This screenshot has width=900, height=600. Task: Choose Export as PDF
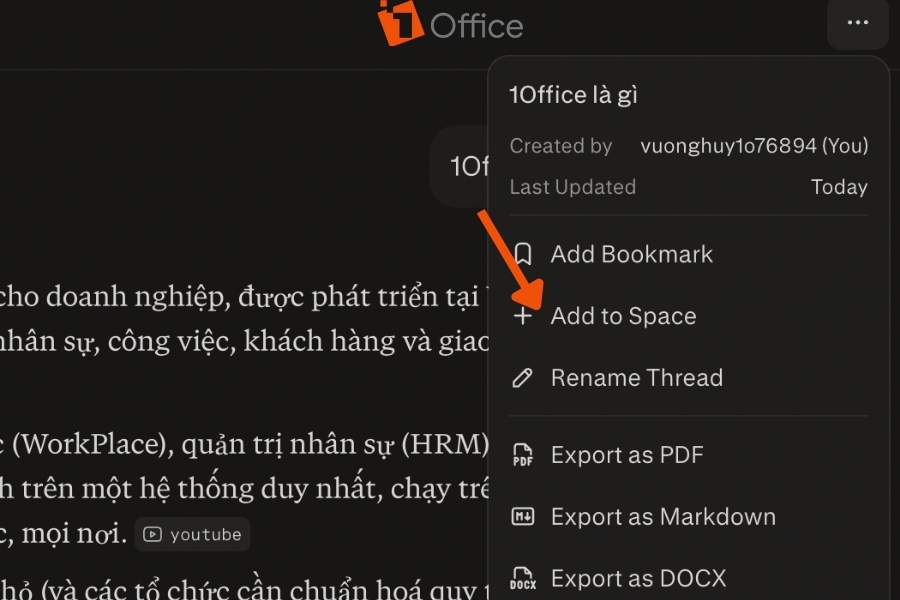(688, 455)
